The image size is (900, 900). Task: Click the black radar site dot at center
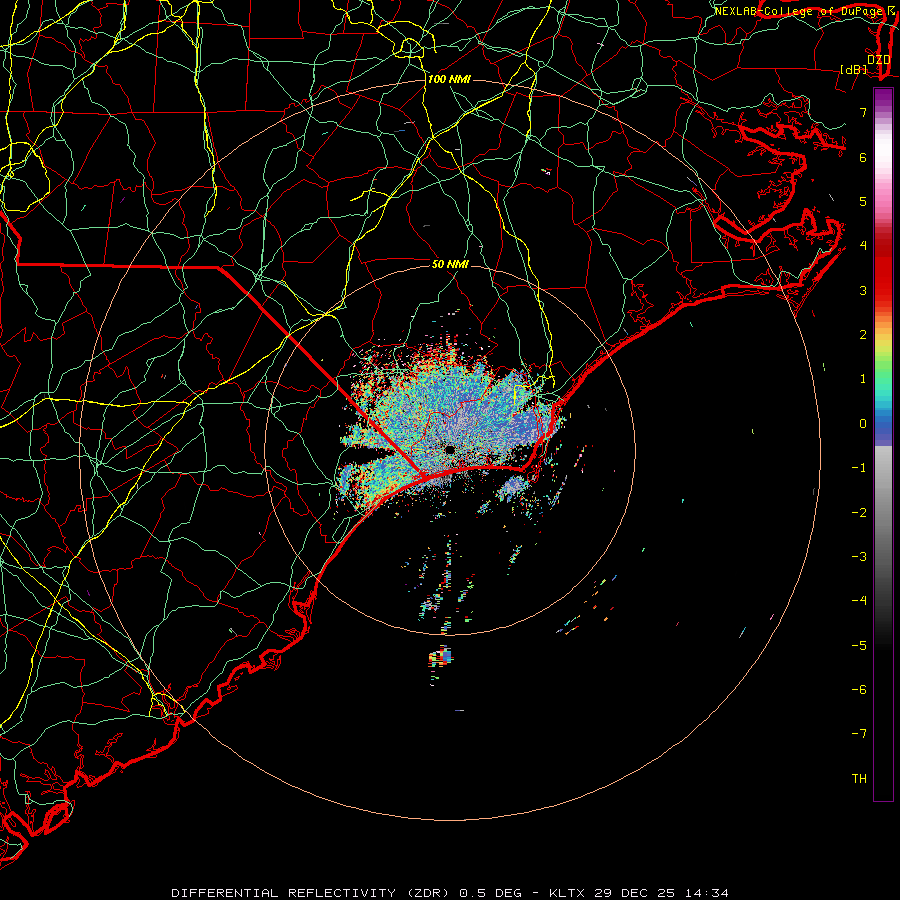coord(449,449)
